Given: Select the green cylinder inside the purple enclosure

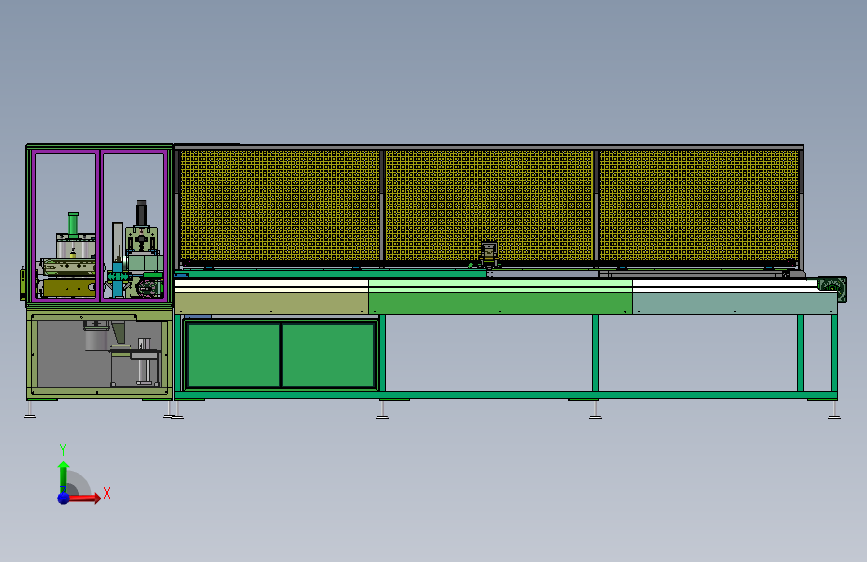Looking at the screenshot, I should point(73,224).
